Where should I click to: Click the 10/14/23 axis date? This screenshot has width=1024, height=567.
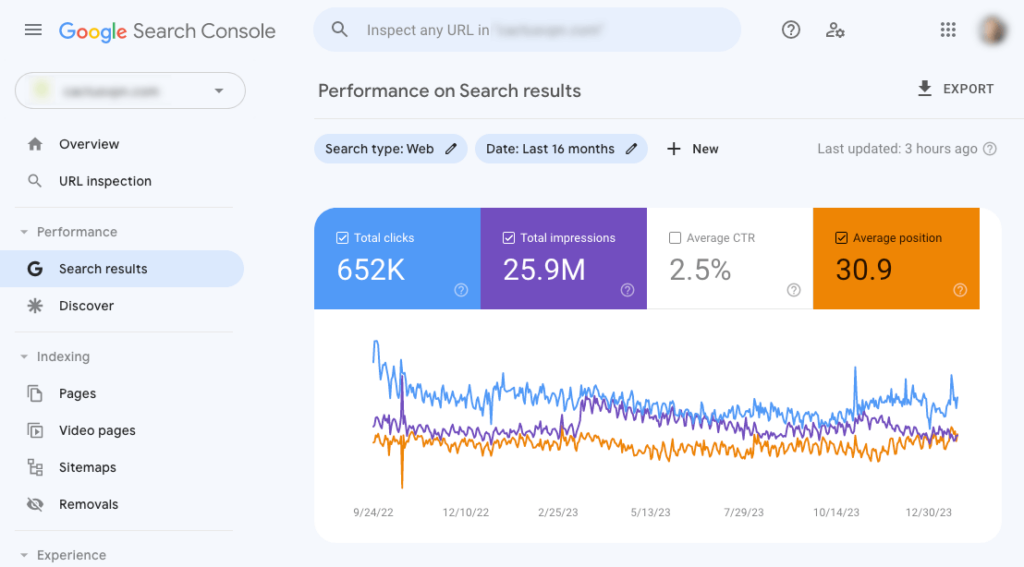836,513
